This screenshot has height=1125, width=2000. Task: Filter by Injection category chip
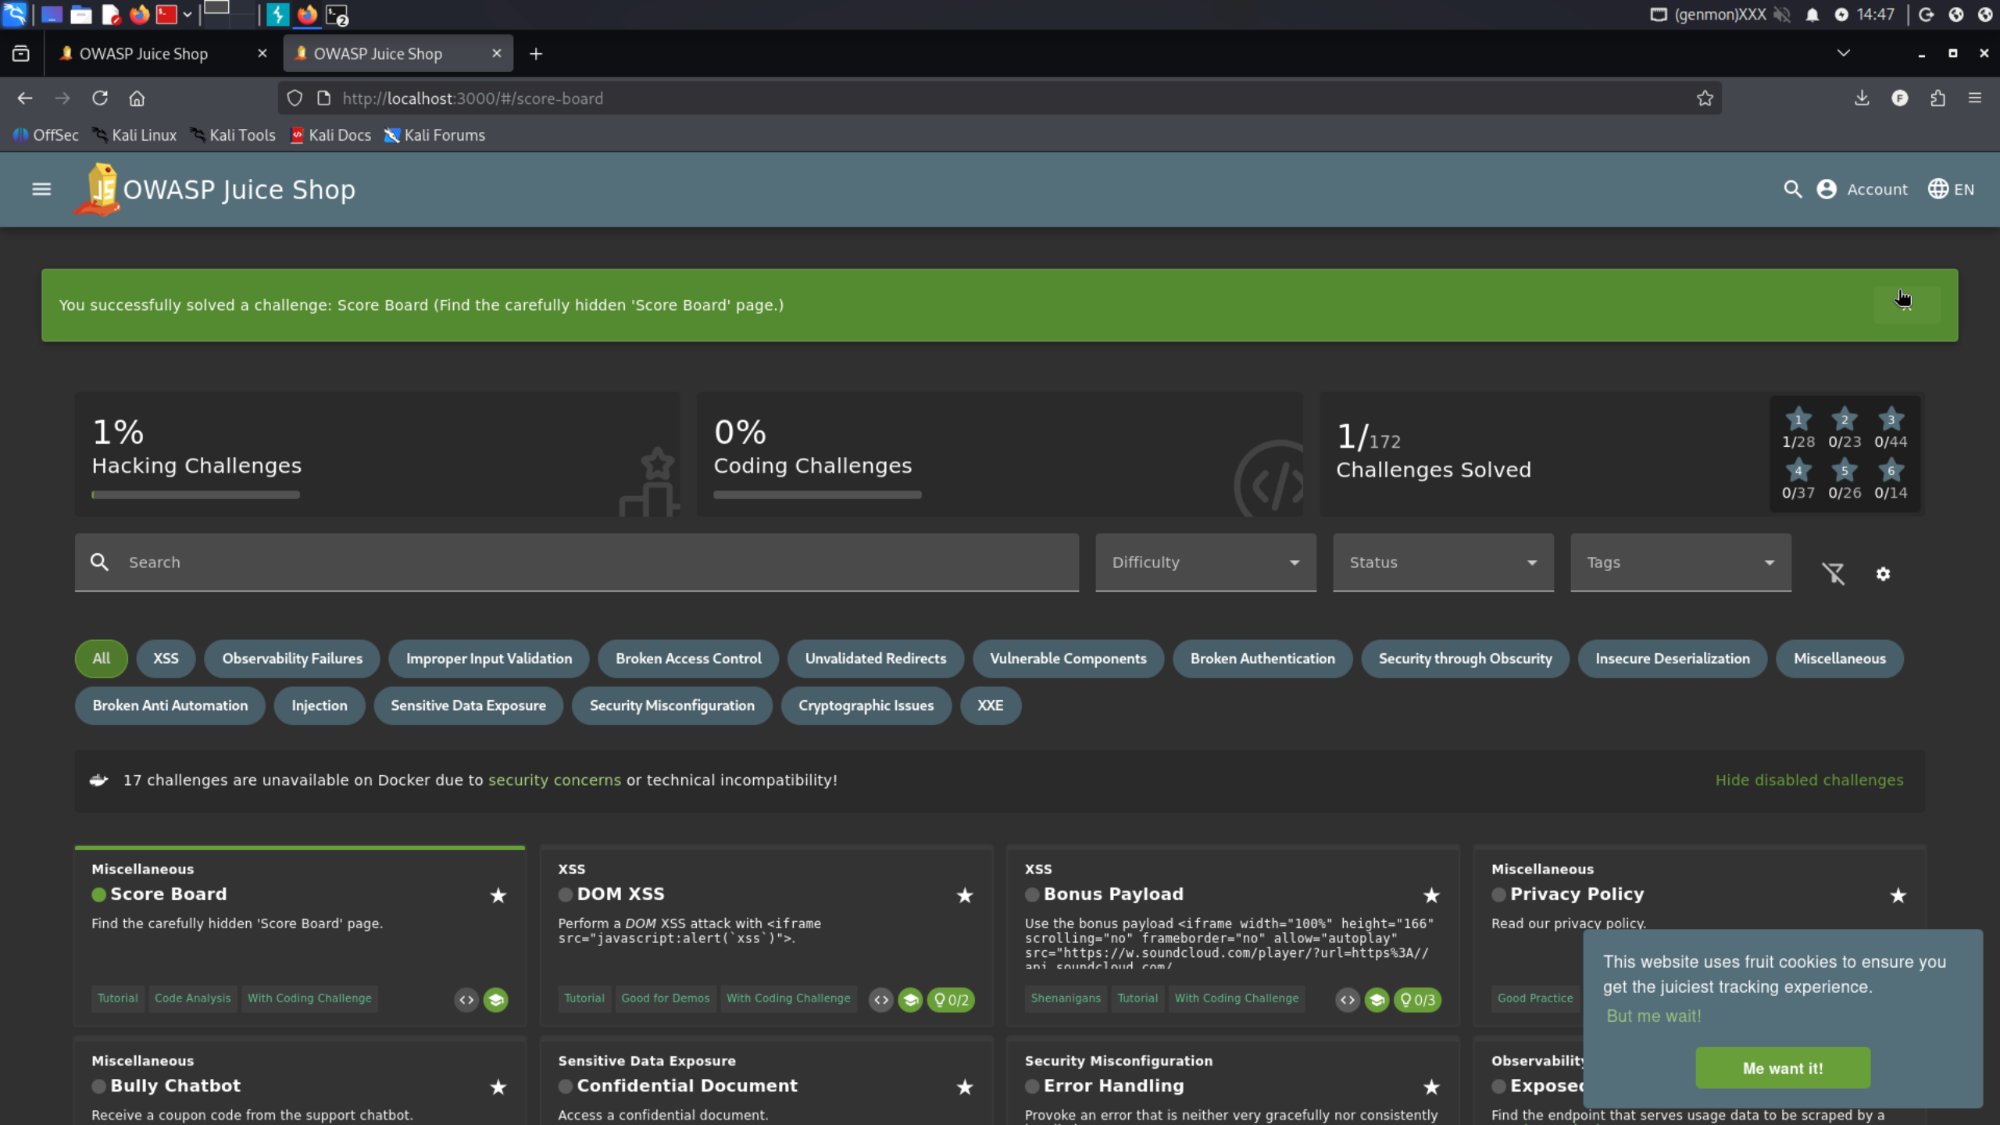tap(319, 705)
